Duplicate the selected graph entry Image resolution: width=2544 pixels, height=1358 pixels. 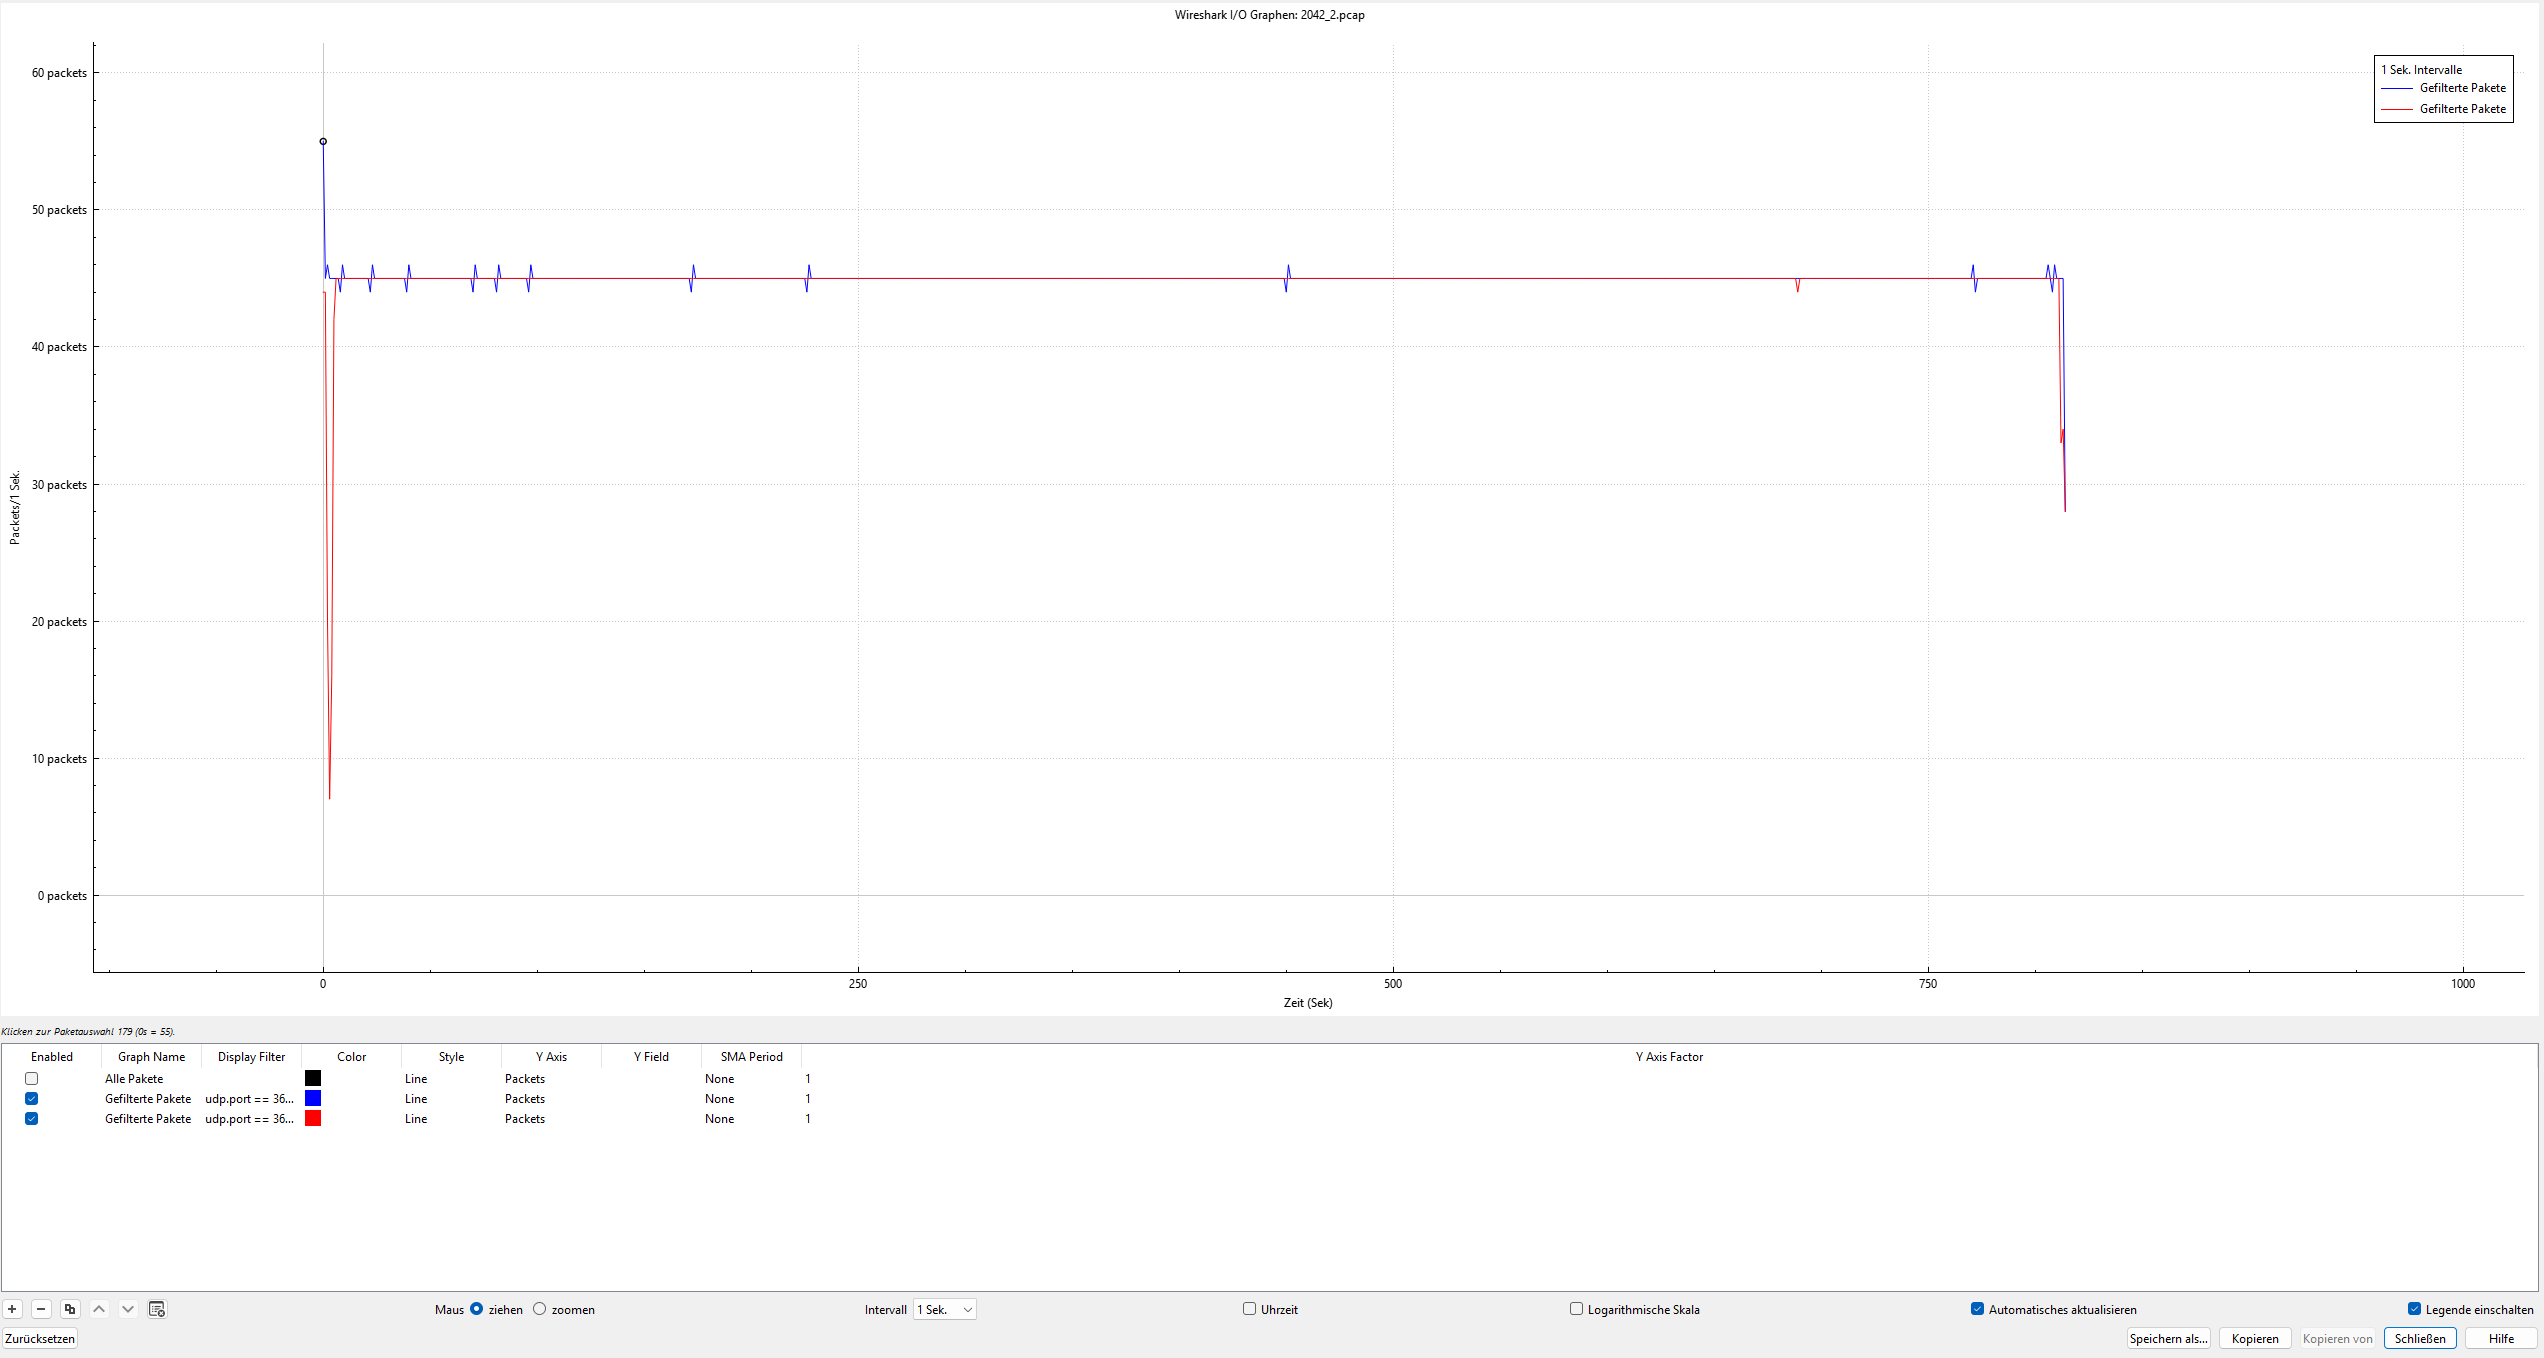pyautogui.click(x=70, y=1309)
